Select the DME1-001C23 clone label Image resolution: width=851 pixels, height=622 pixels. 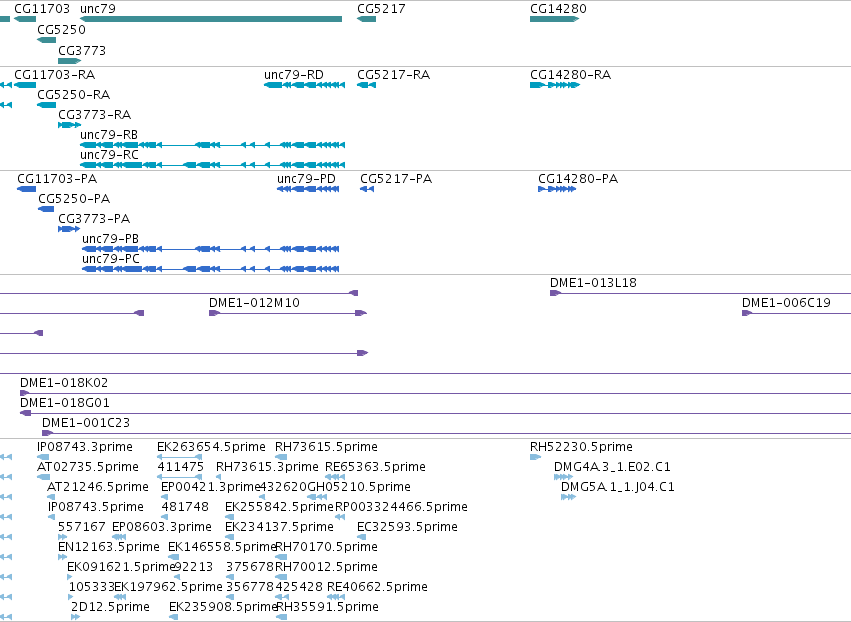tap(86, 423)
